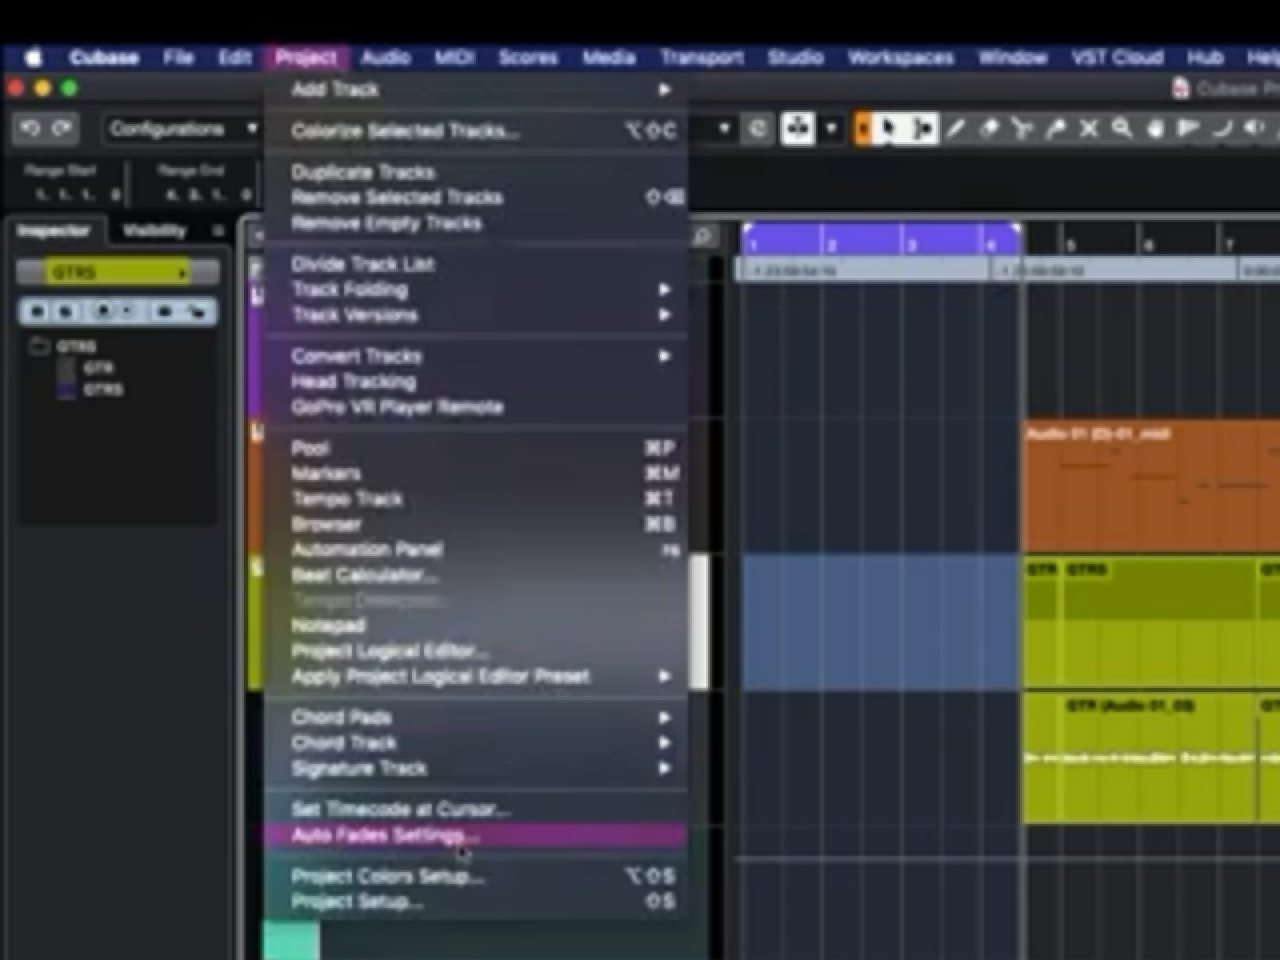Select the Object Selection arrow tool

(888, 129)
